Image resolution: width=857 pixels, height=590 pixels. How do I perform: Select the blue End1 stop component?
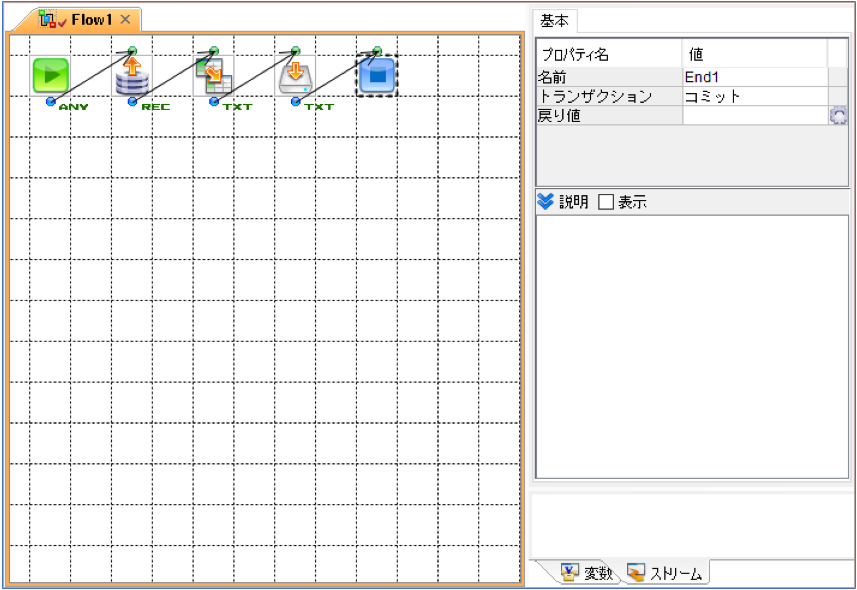click(377, 75)
